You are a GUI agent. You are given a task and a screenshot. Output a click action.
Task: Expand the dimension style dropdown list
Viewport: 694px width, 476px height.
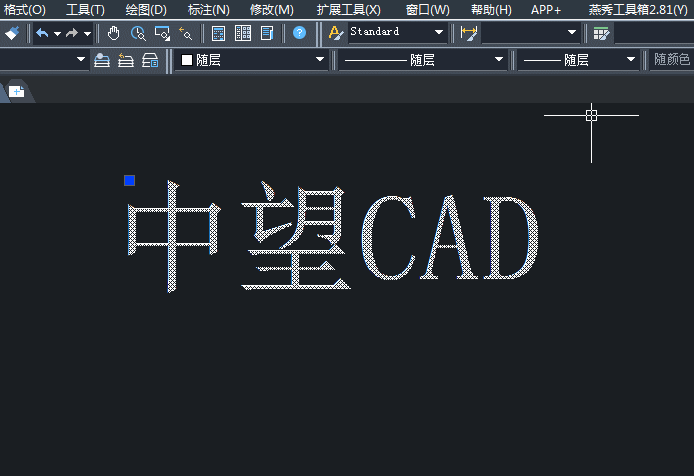[572, 33]
